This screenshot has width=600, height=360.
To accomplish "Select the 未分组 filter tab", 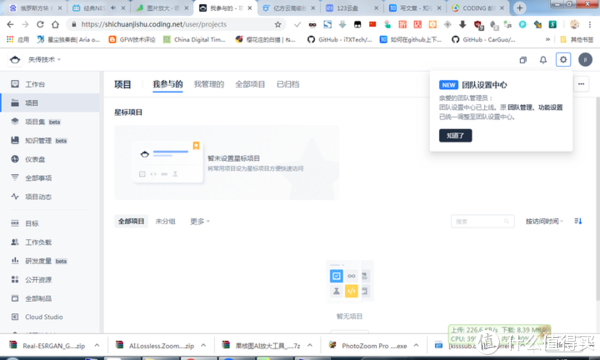I will click(165, 221).
